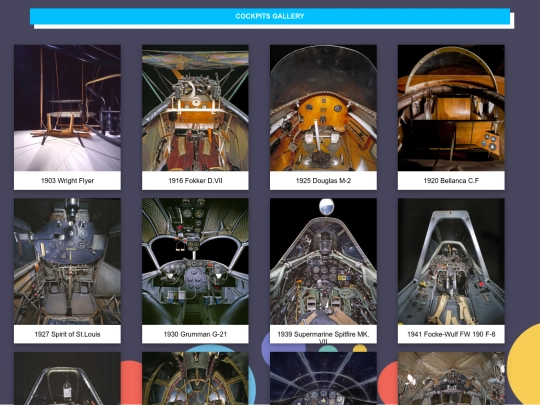Open the 1941 Focke-Wulf FW 190 cockpit photo
This screenshot has height=405, width=540.
tap(451, 261)
